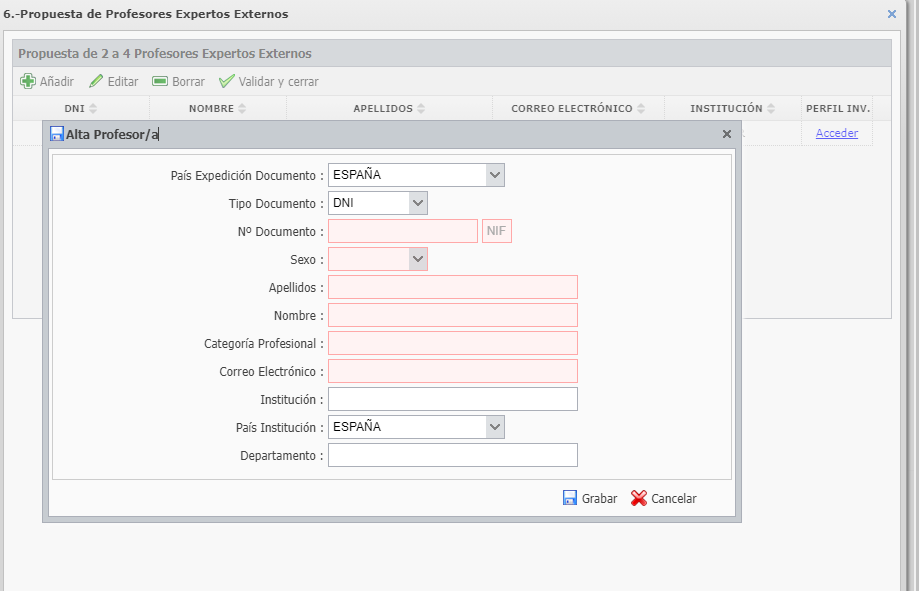Click the Grabar floppy disk icon
Image resolution: width=919 pixels, height=591 pixels.
(x=570, y=498)
